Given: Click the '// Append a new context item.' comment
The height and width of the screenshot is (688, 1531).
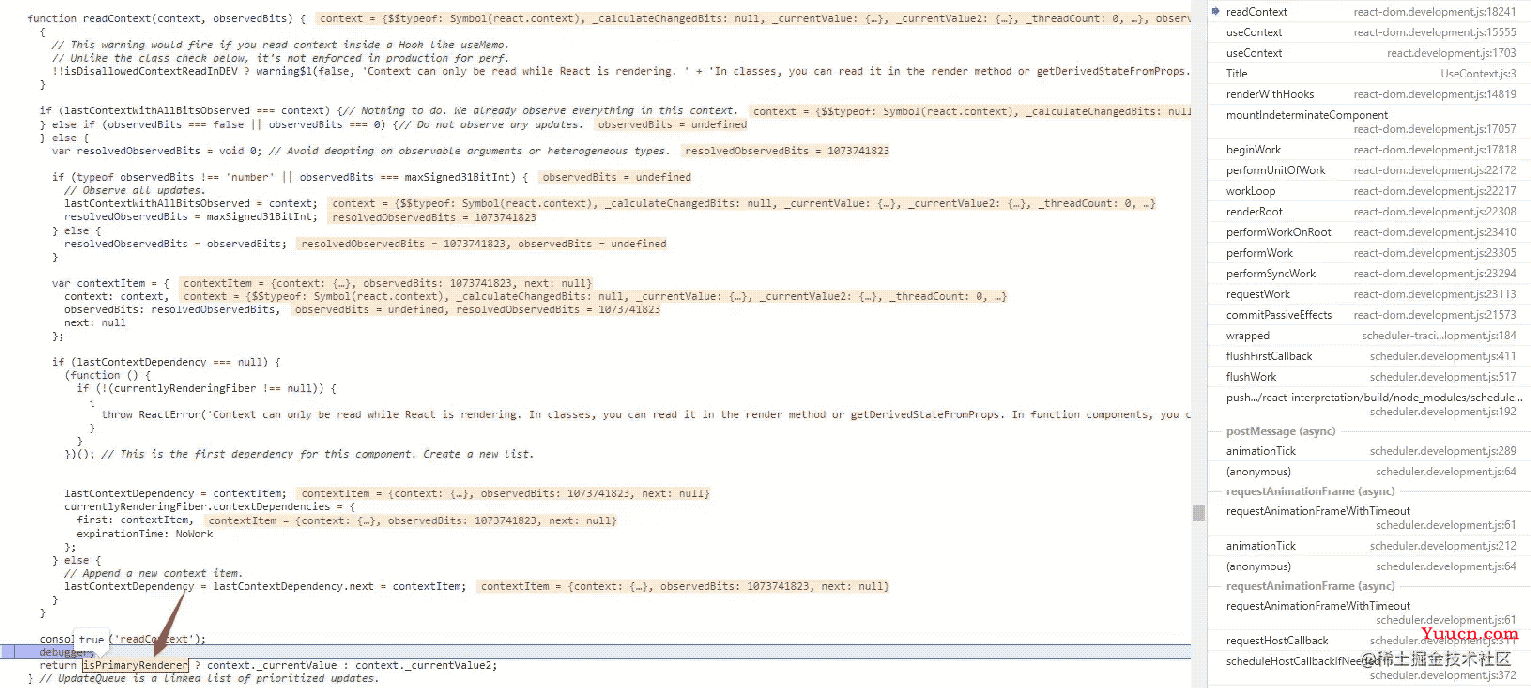Looking at the screenshot, I should 153,573.
